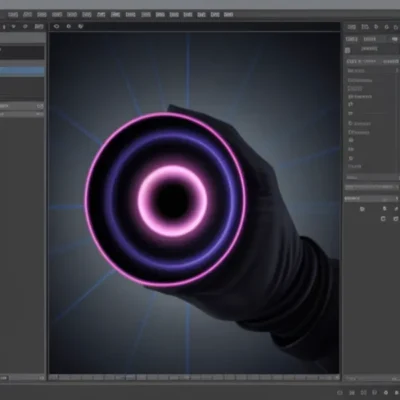Open the second tab in the right panel tab row
Image resolution: width=400 pixels, height=400 pixels.
tap(369, 39)
